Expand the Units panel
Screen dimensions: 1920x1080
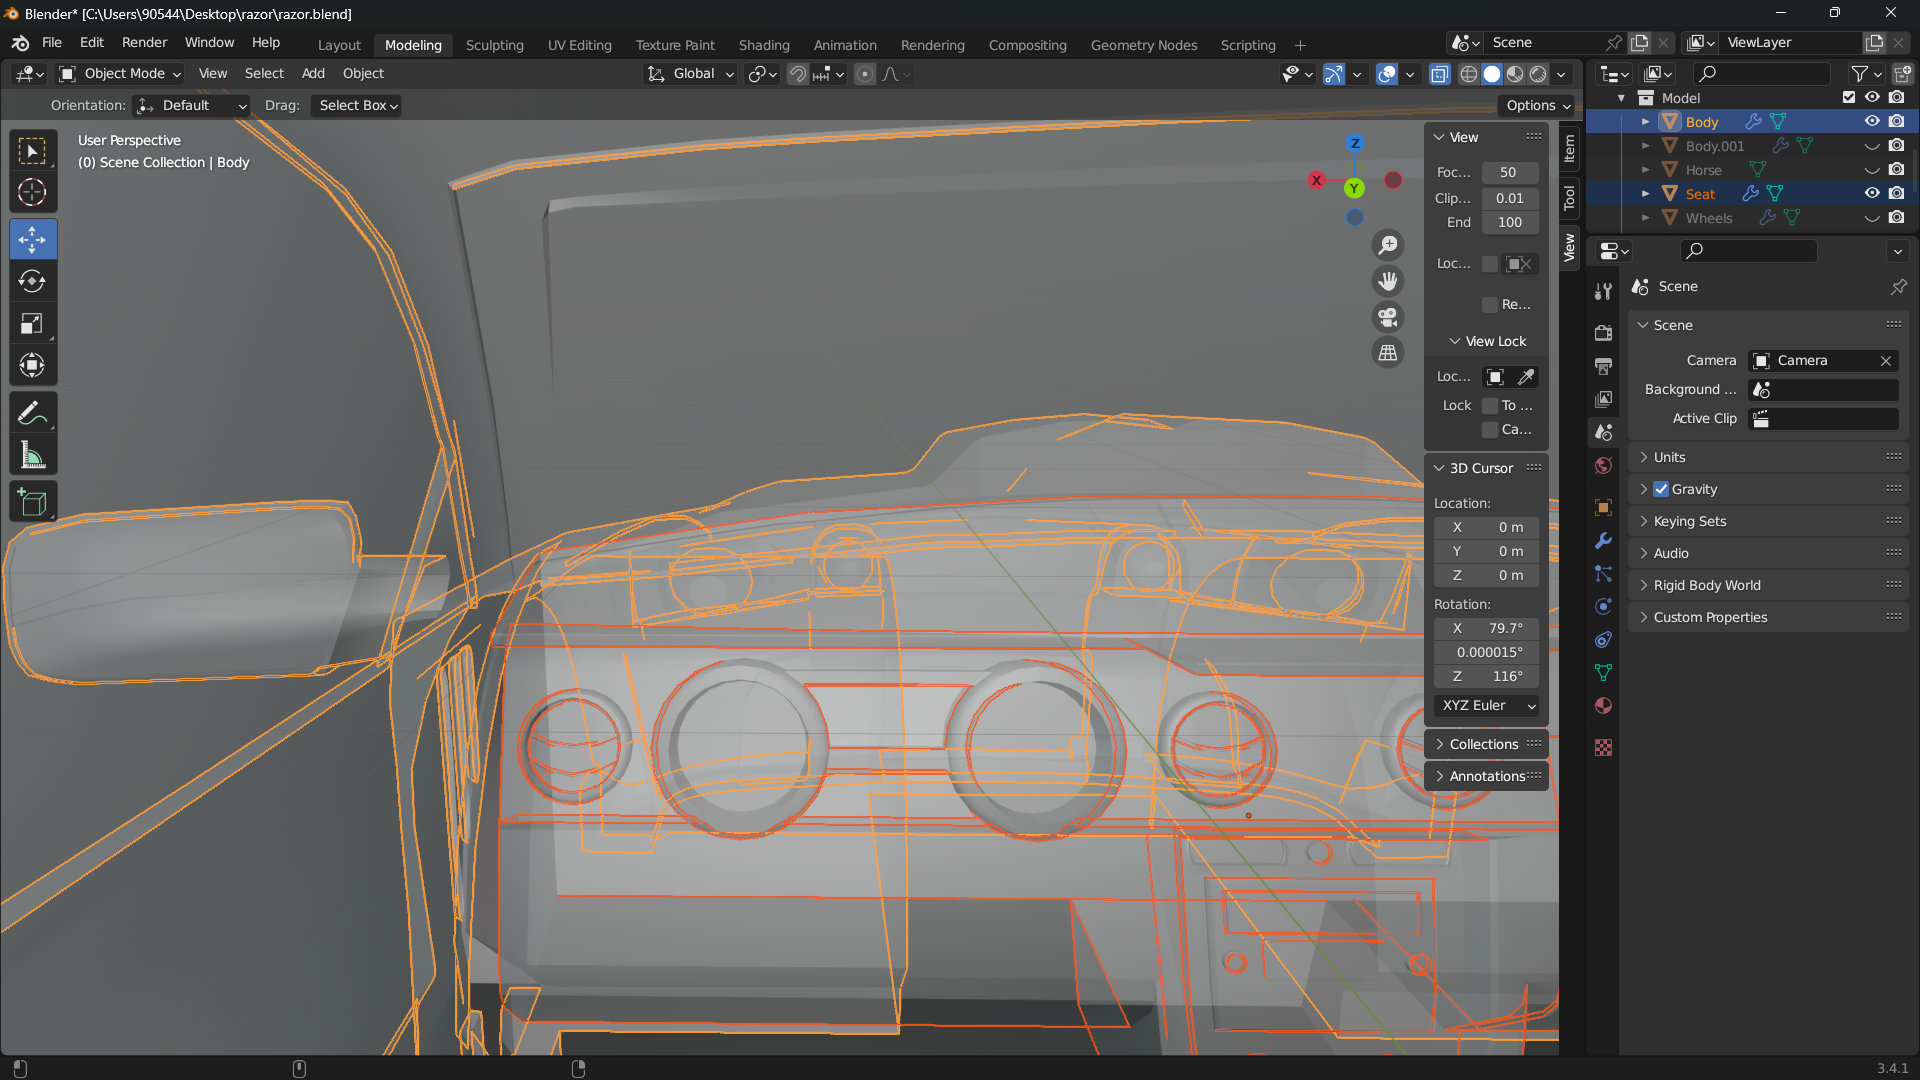[x=1669, y=457]
